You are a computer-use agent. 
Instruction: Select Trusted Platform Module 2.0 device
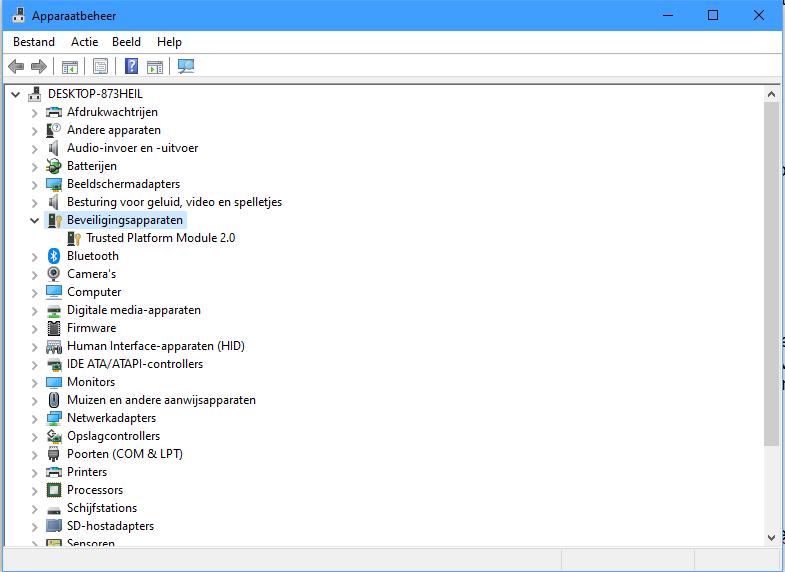click(x=160, y=238)
